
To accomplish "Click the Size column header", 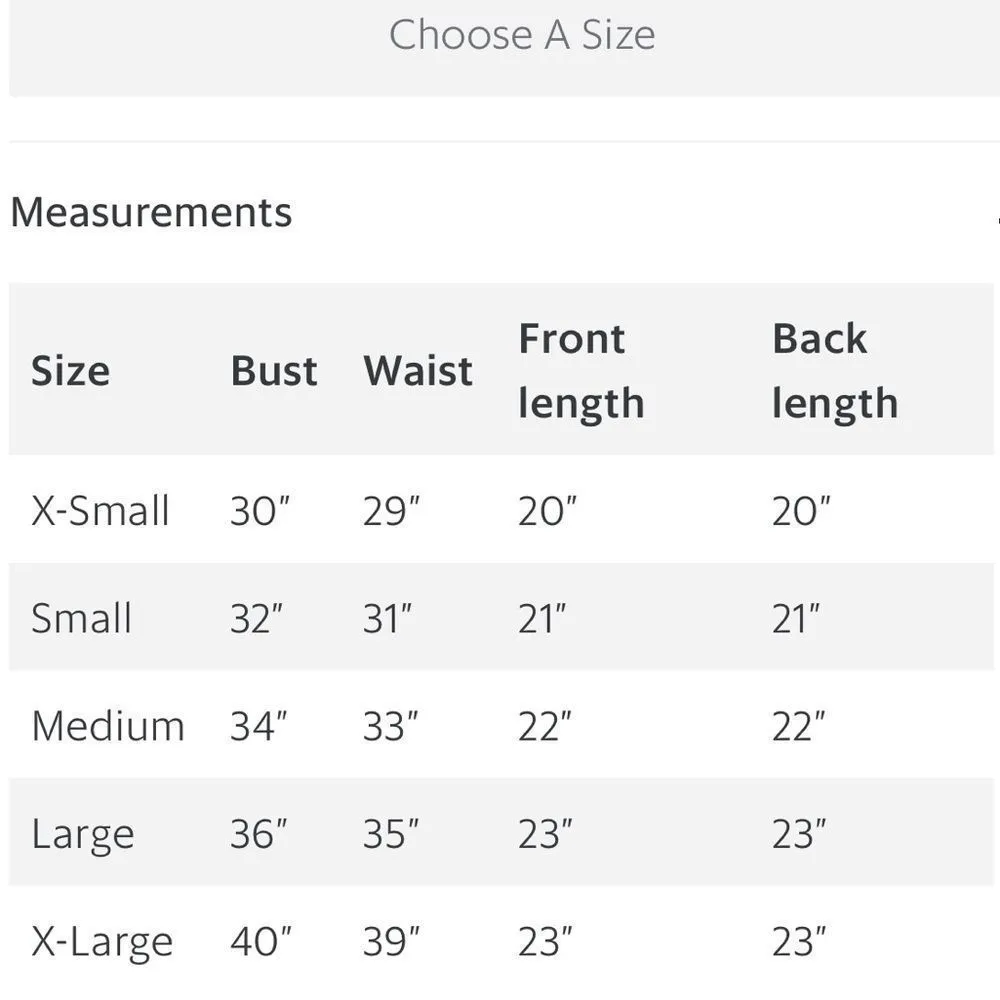I will pyautogui.click(x=70, y=371).
